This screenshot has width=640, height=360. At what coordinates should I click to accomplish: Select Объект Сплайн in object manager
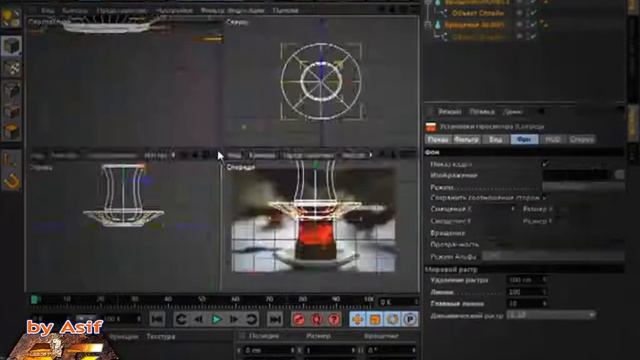tap(477, 13)
